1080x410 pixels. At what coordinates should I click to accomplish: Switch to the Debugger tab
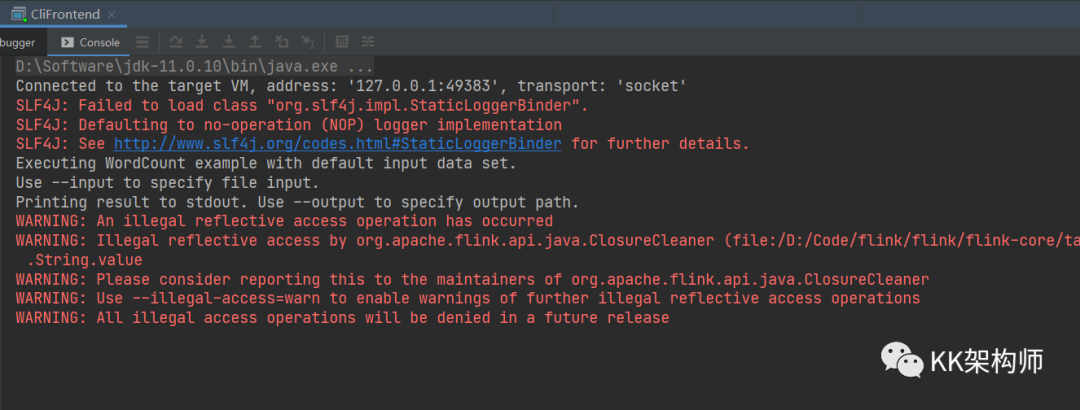[18, 42]
